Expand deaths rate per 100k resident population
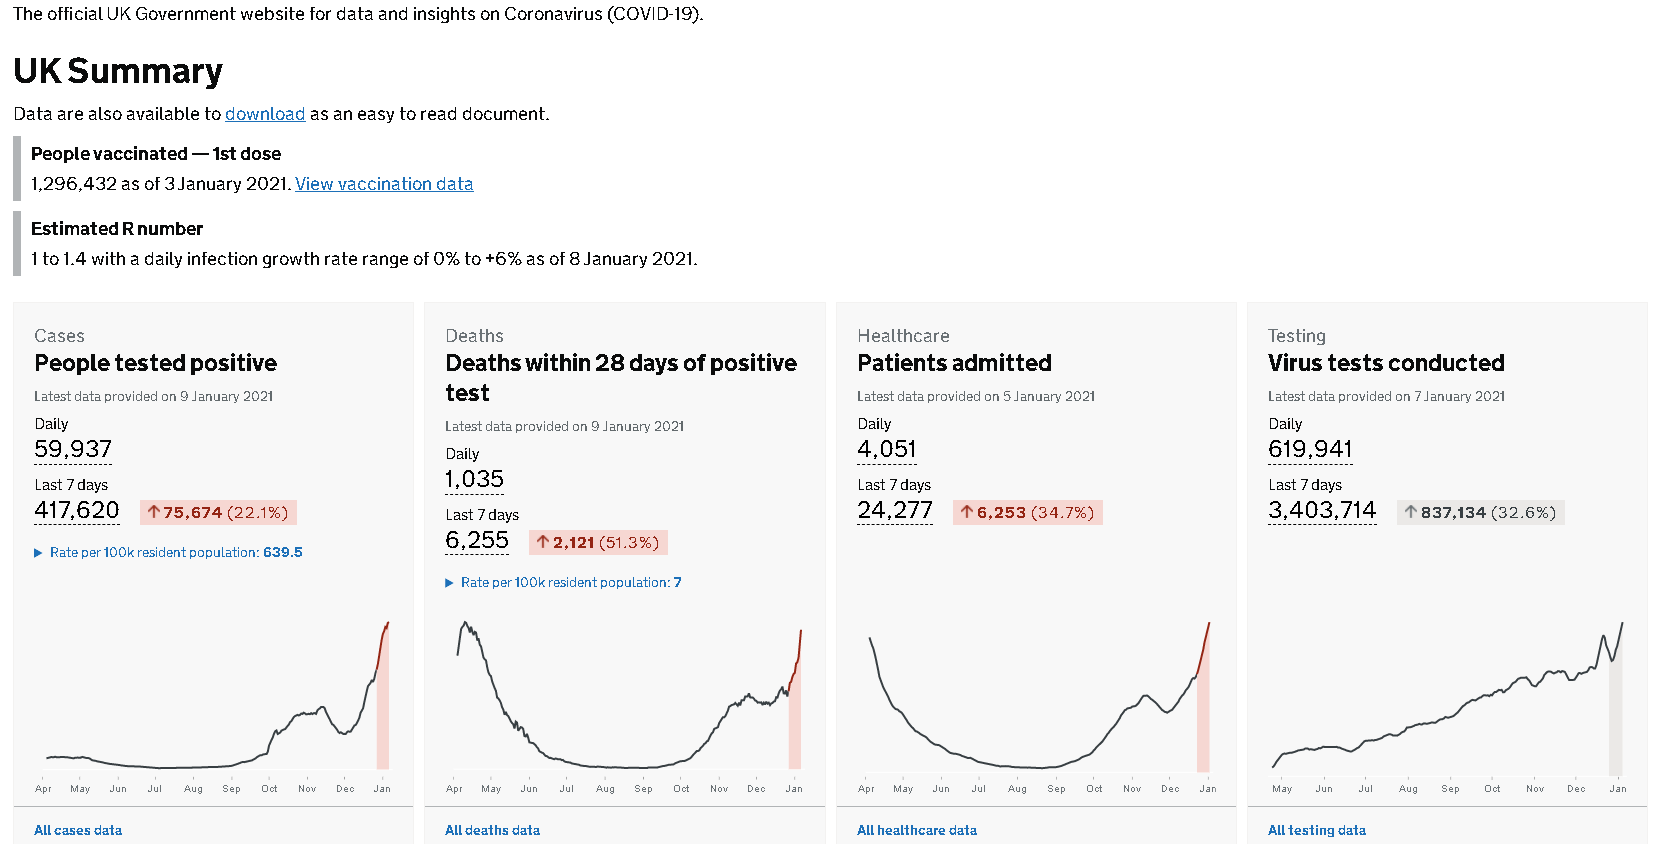Screen dimensions: 1661x844 [450, 583]
